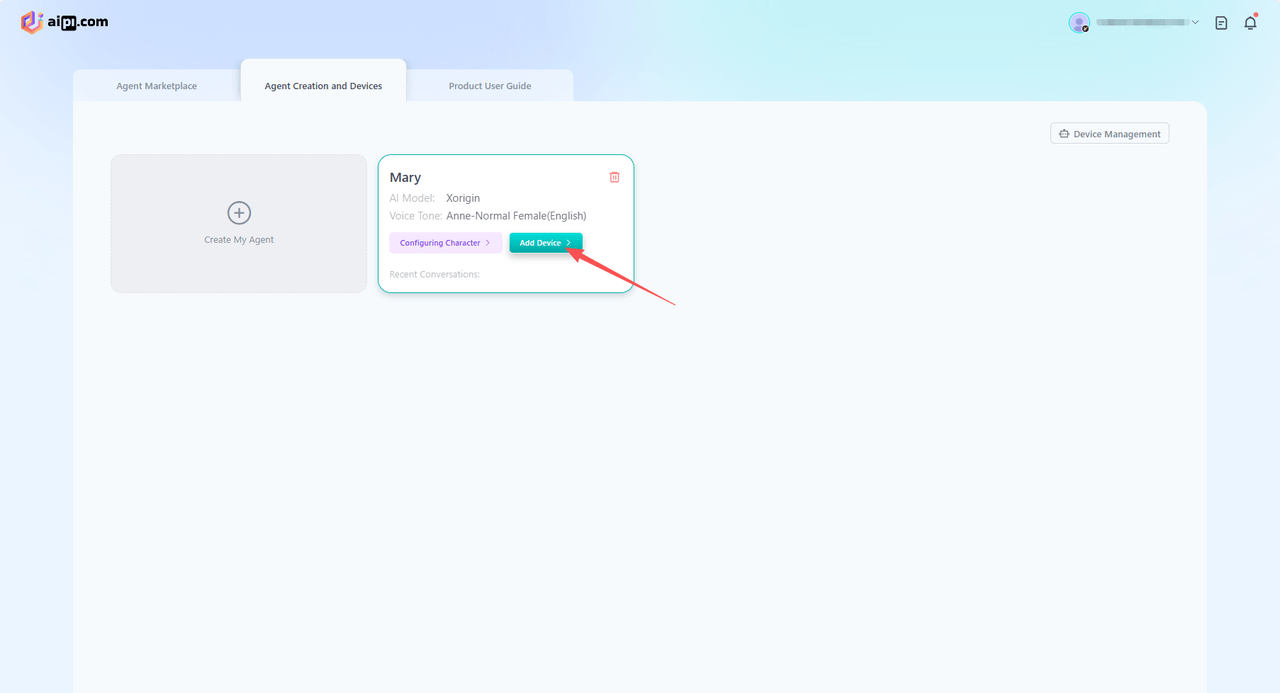Click the blurred account username text
Image resolution: width=1280 pixels, height=693 pixels.
pos(1141,22)
